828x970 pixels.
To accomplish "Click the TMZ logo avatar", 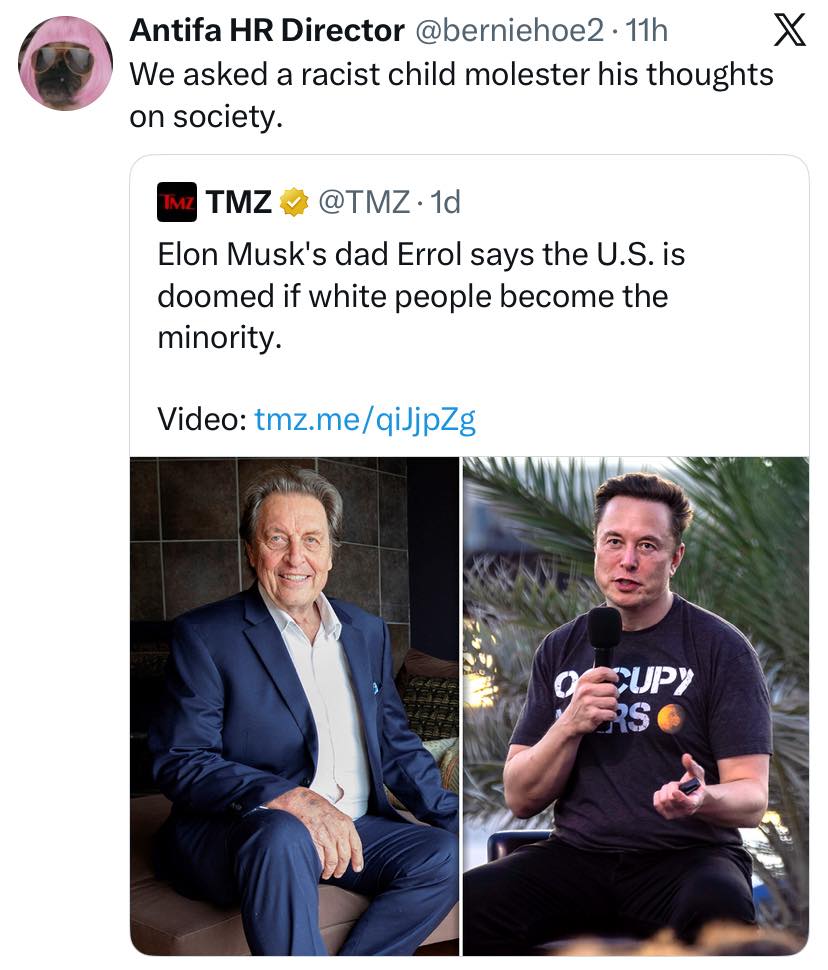I will 177,202.
